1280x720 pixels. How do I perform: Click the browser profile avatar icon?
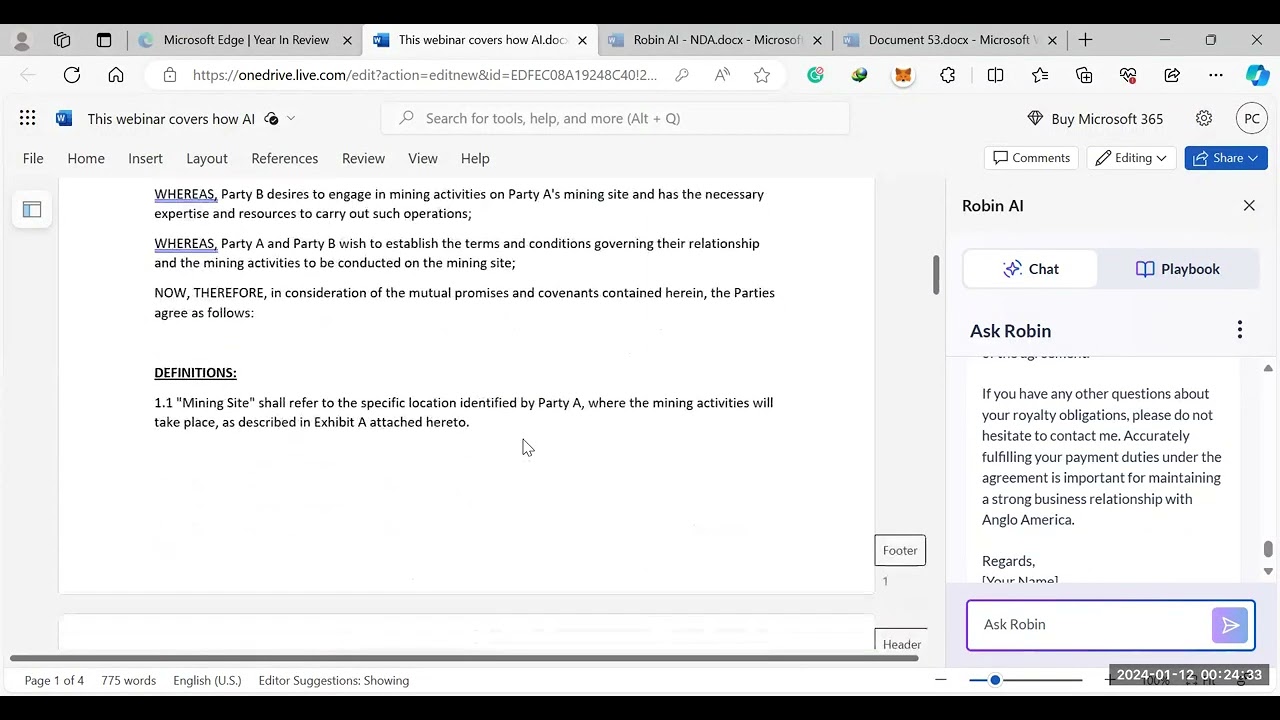tap(22, 40)
